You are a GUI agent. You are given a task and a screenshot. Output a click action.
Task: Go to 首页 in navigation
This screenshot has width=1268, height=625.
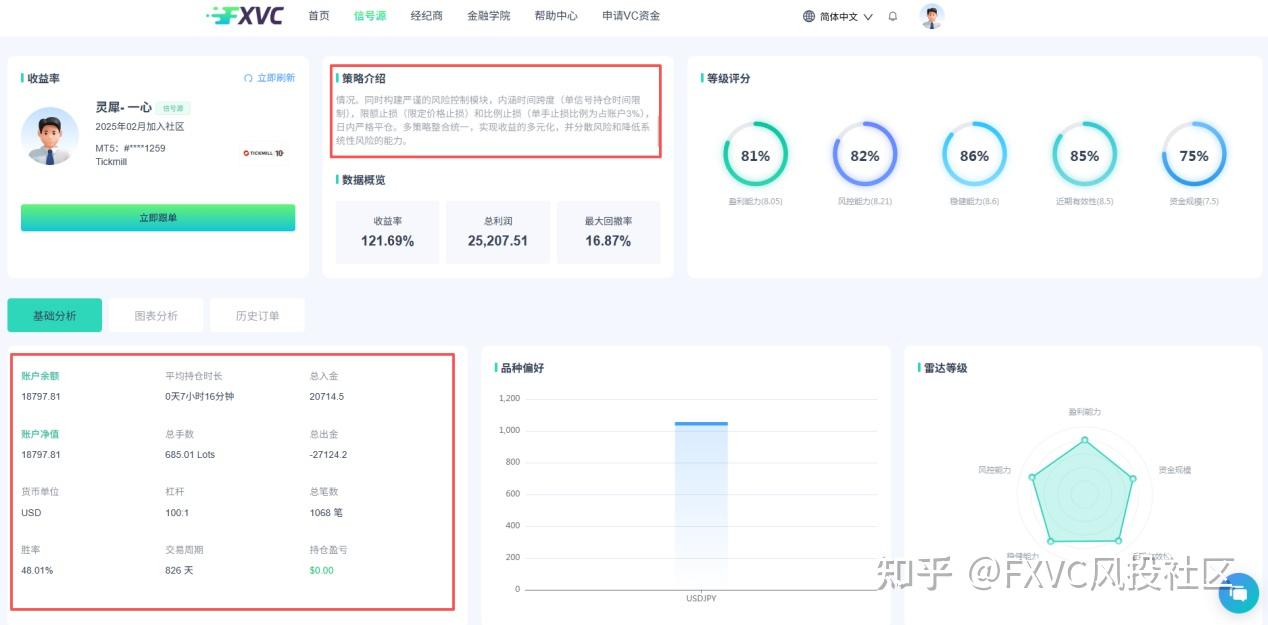319,16
